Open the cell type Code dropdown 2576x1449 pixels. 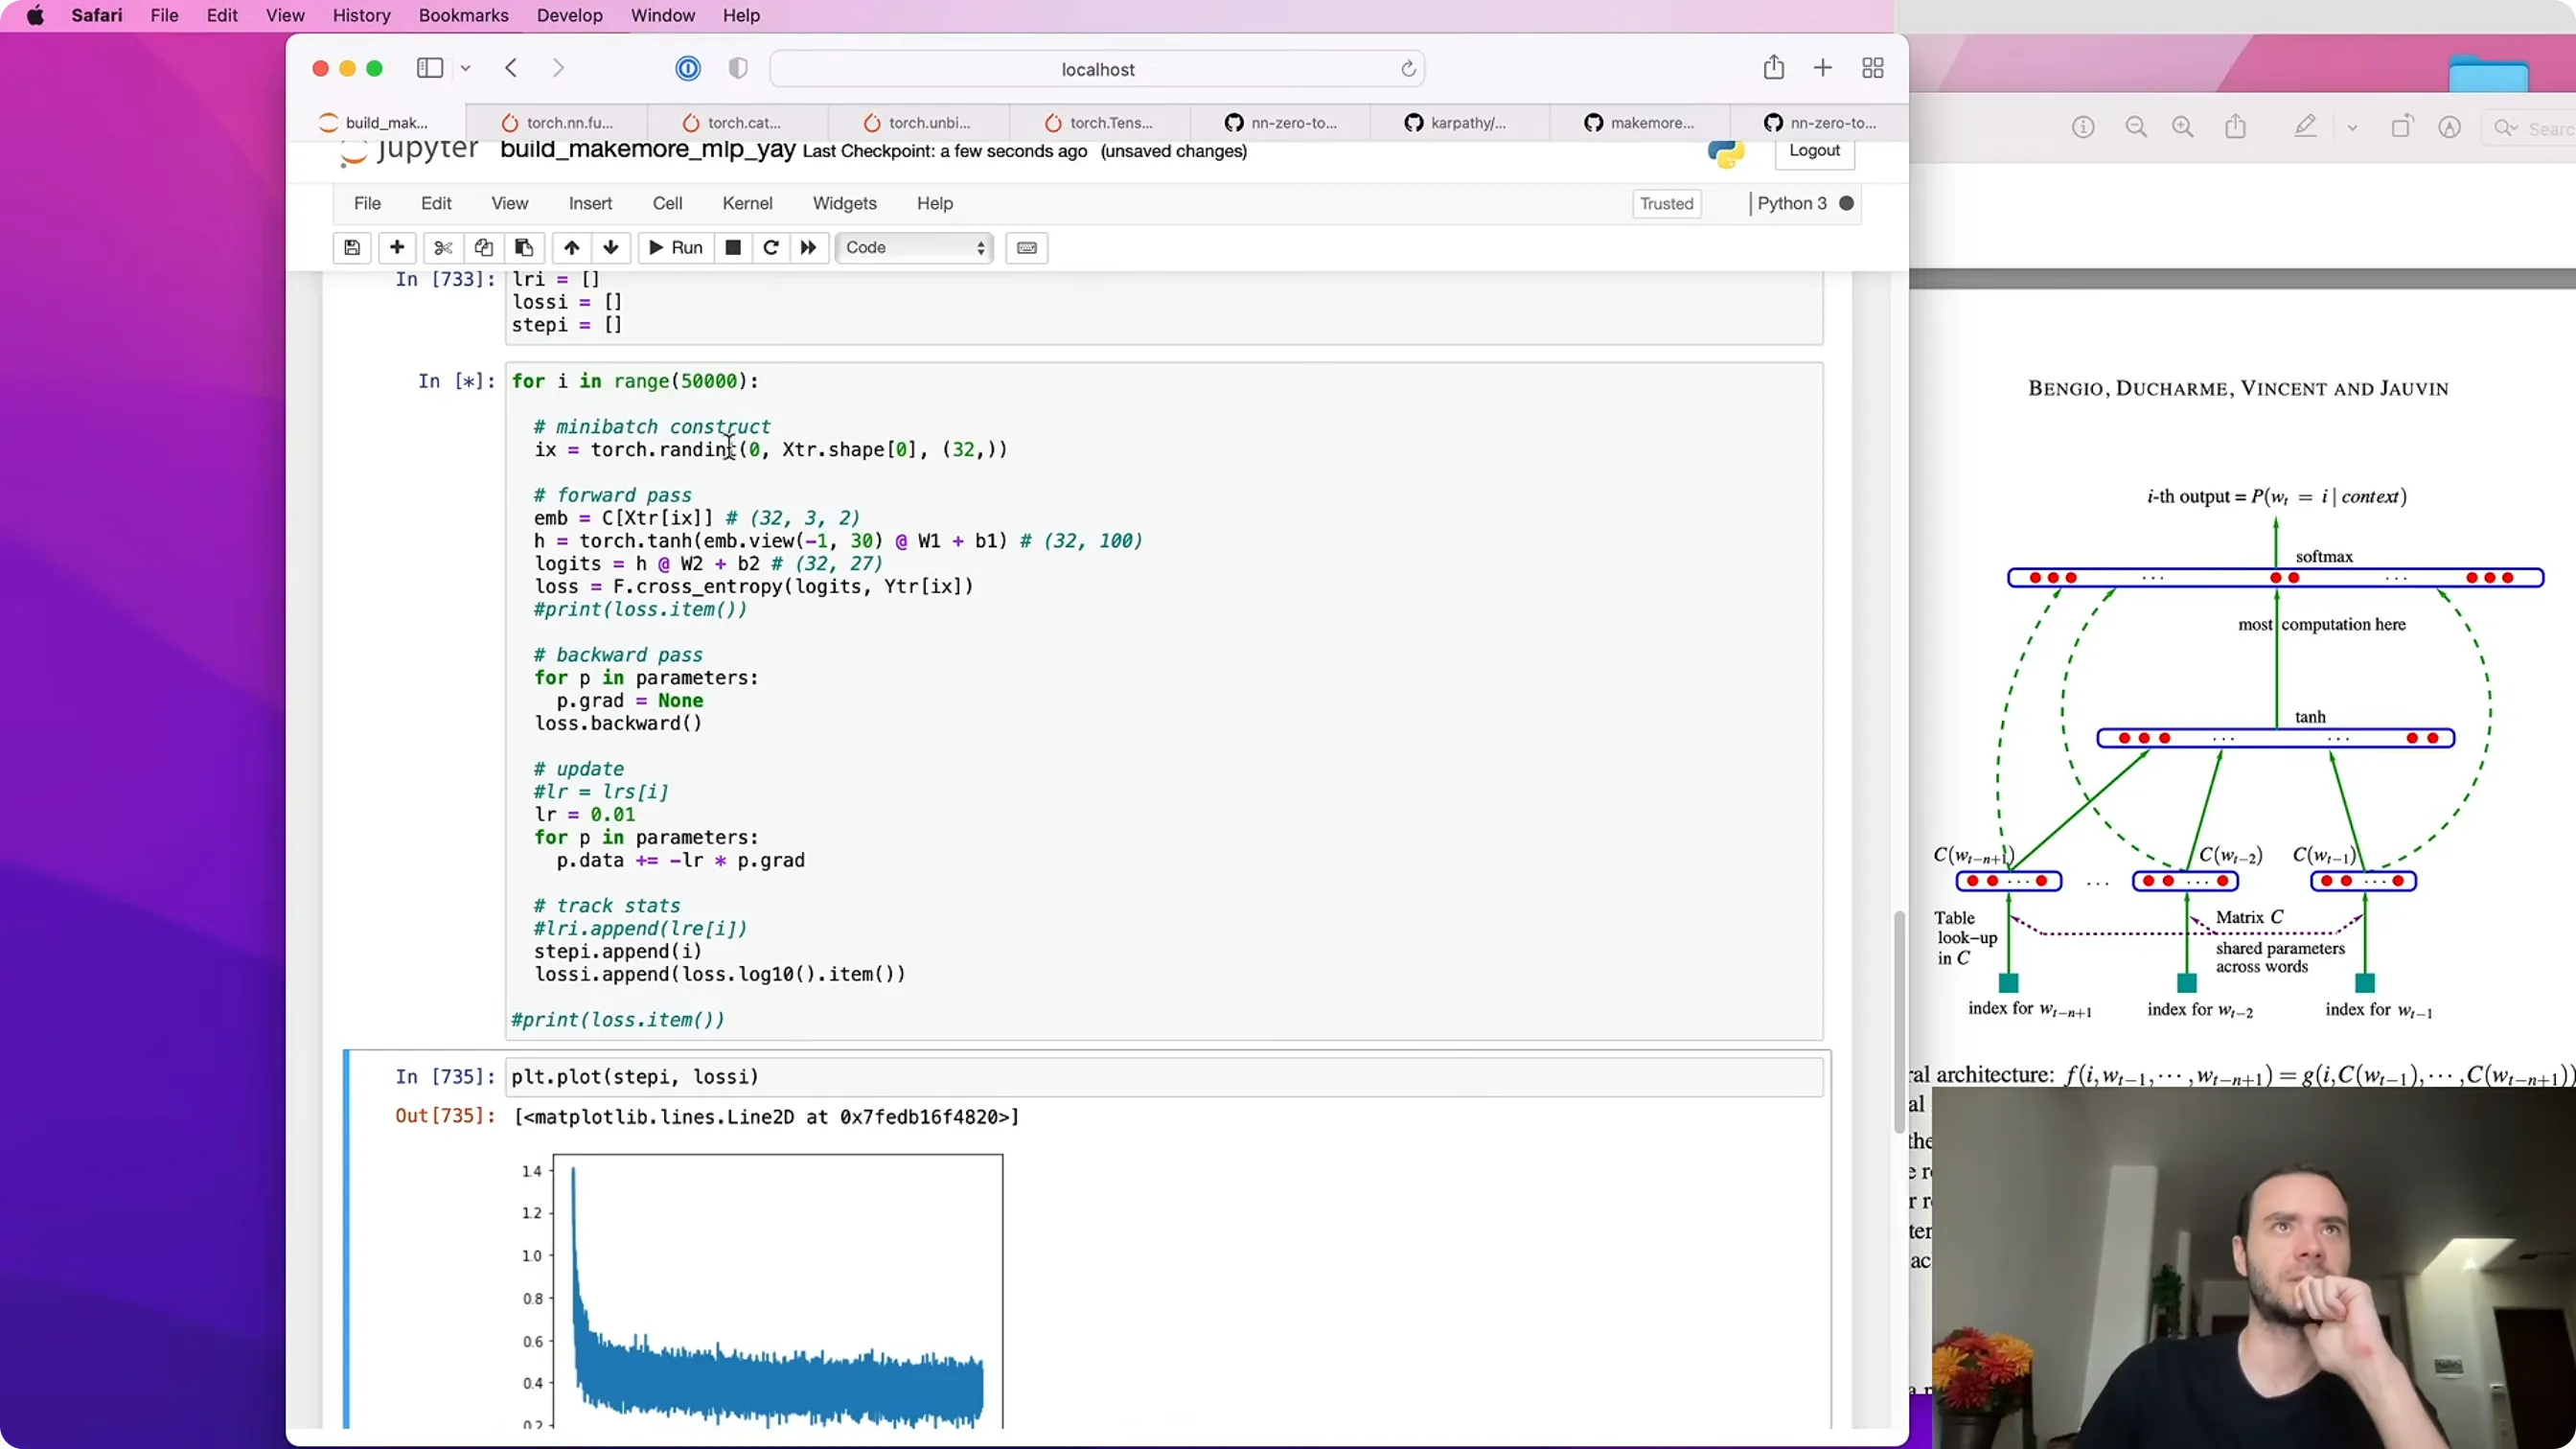tap(914, 247)
